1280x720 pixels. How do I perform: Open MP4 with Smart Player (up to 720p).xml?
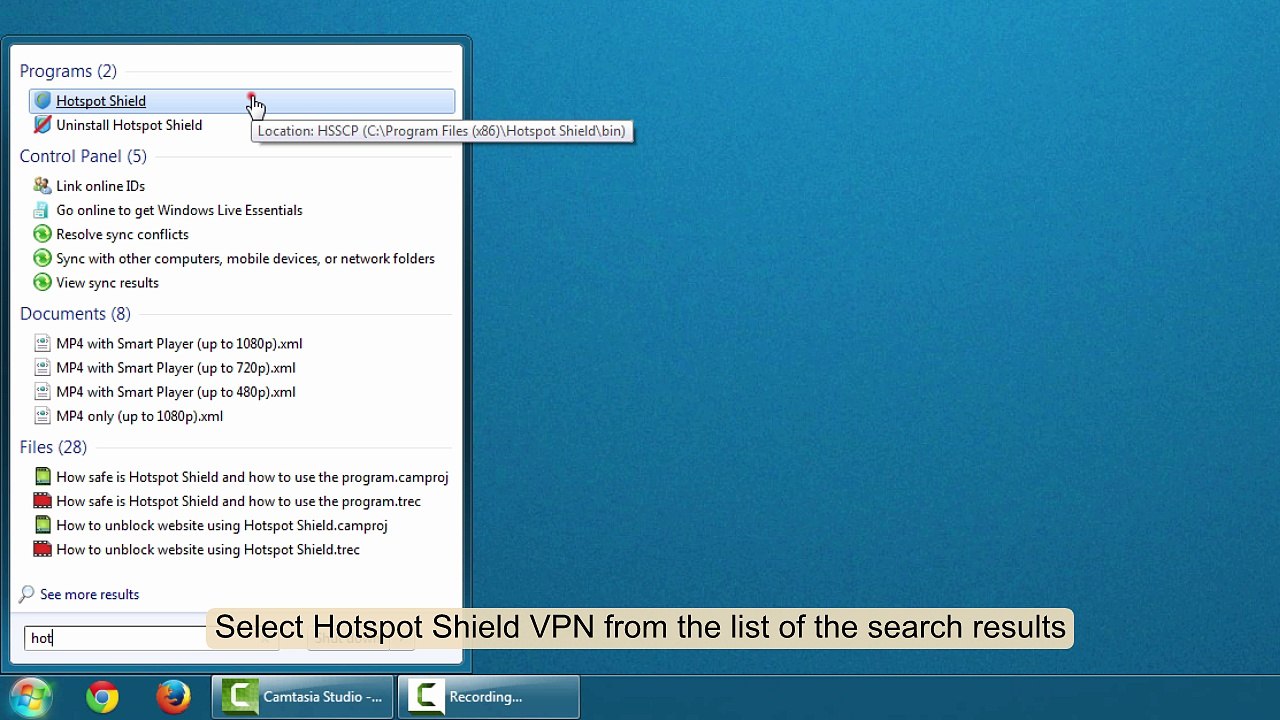click(176, 368)
